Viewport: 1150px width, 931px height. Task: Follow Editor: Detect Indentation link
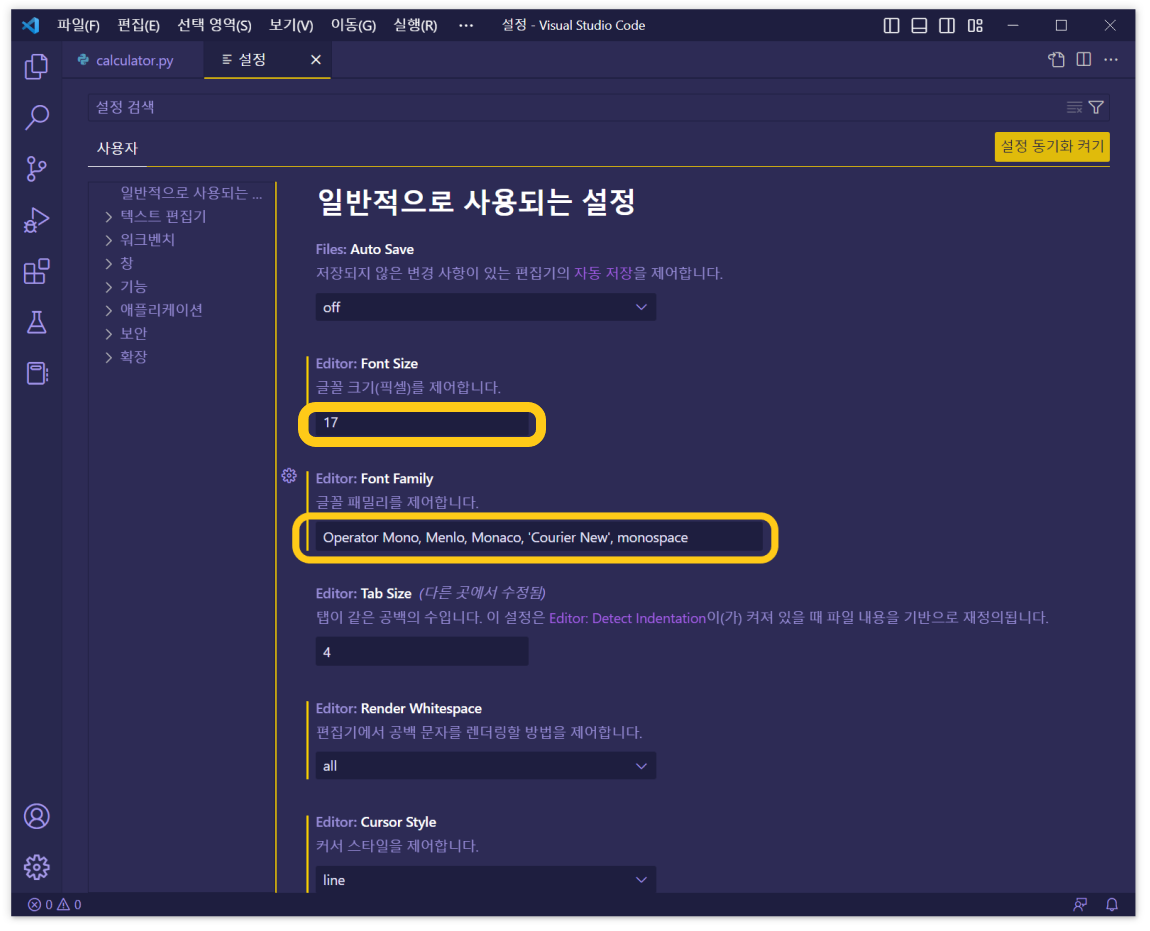627,618
